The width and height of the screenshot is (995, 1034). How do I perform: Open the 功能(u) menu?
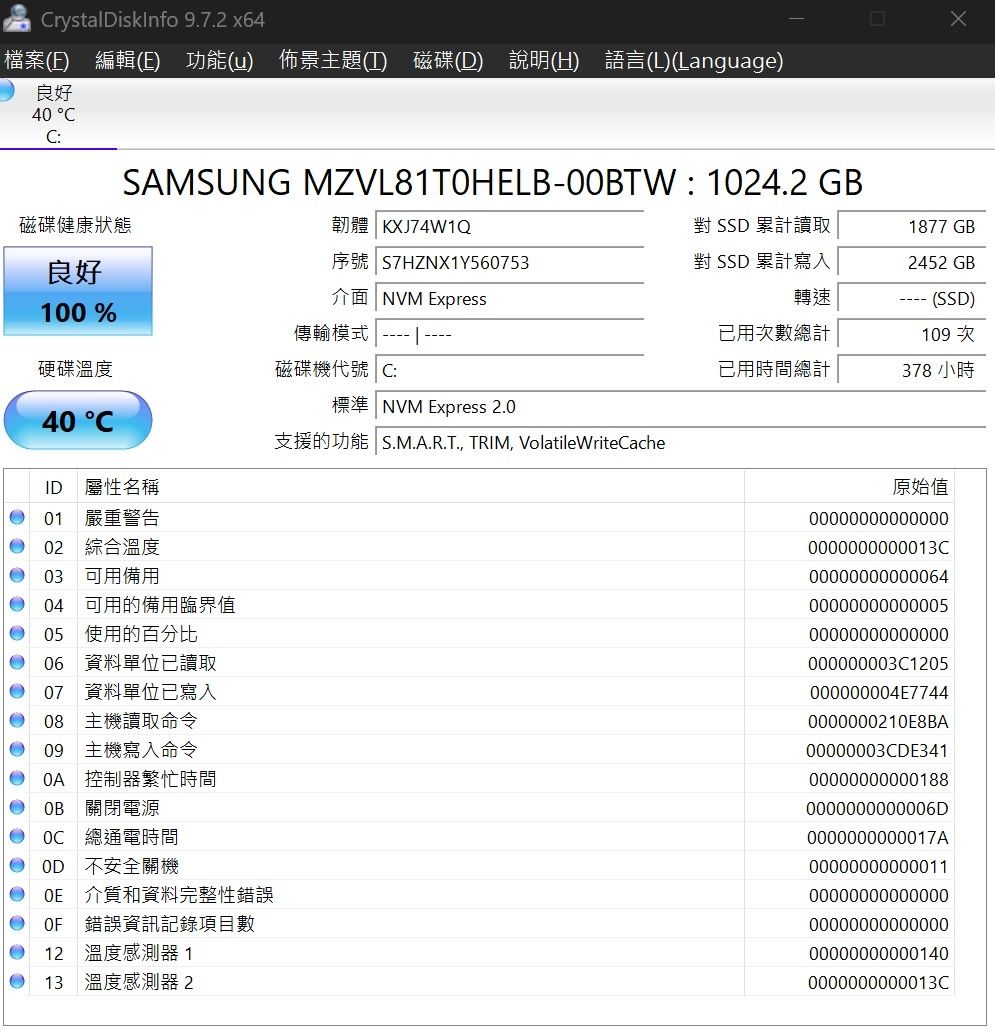[x=219, y=61]
